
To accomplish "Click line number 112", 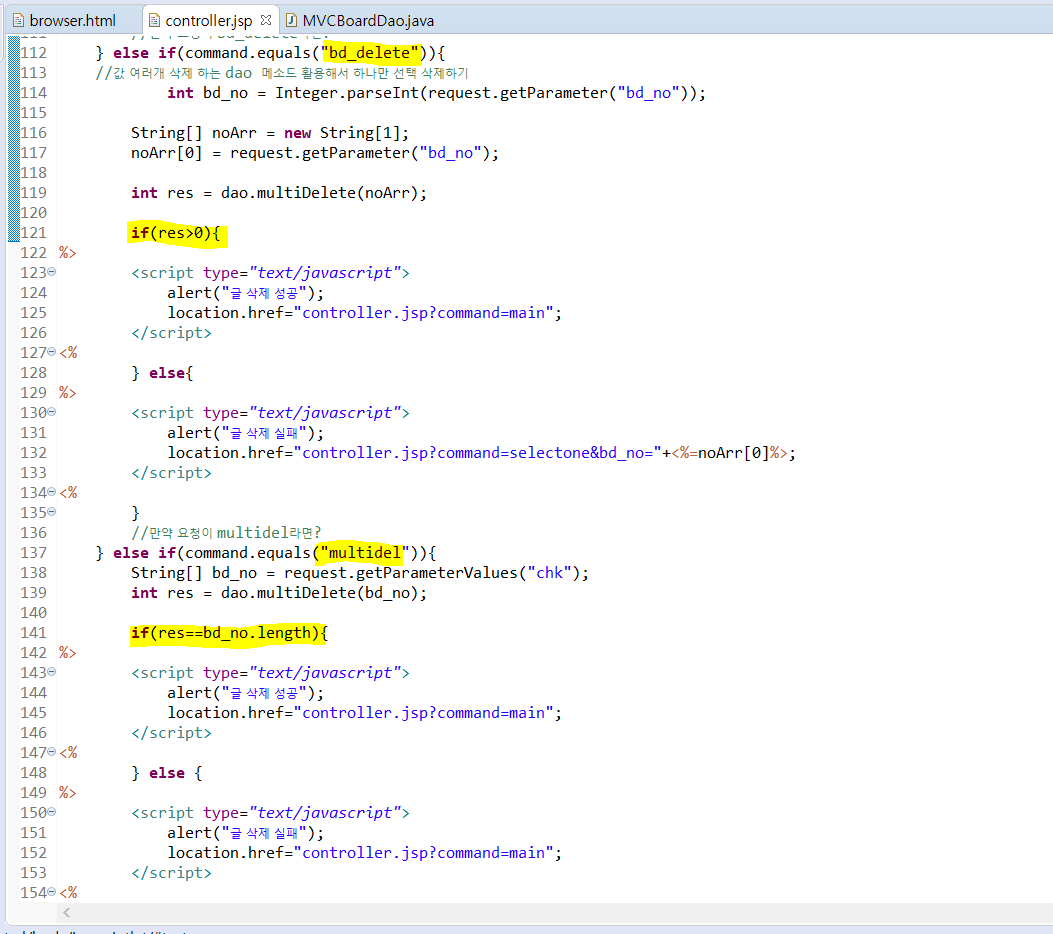I will tap(34, 53).
